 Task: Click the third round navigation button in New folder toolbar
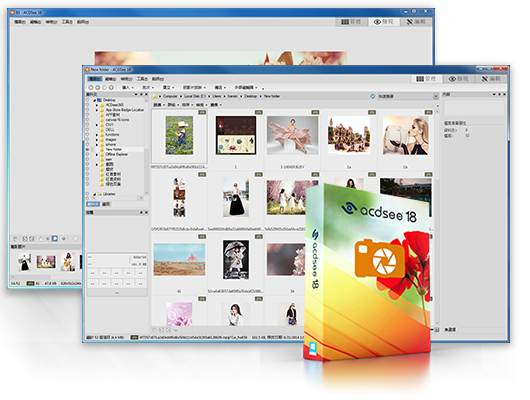(104, 88)
